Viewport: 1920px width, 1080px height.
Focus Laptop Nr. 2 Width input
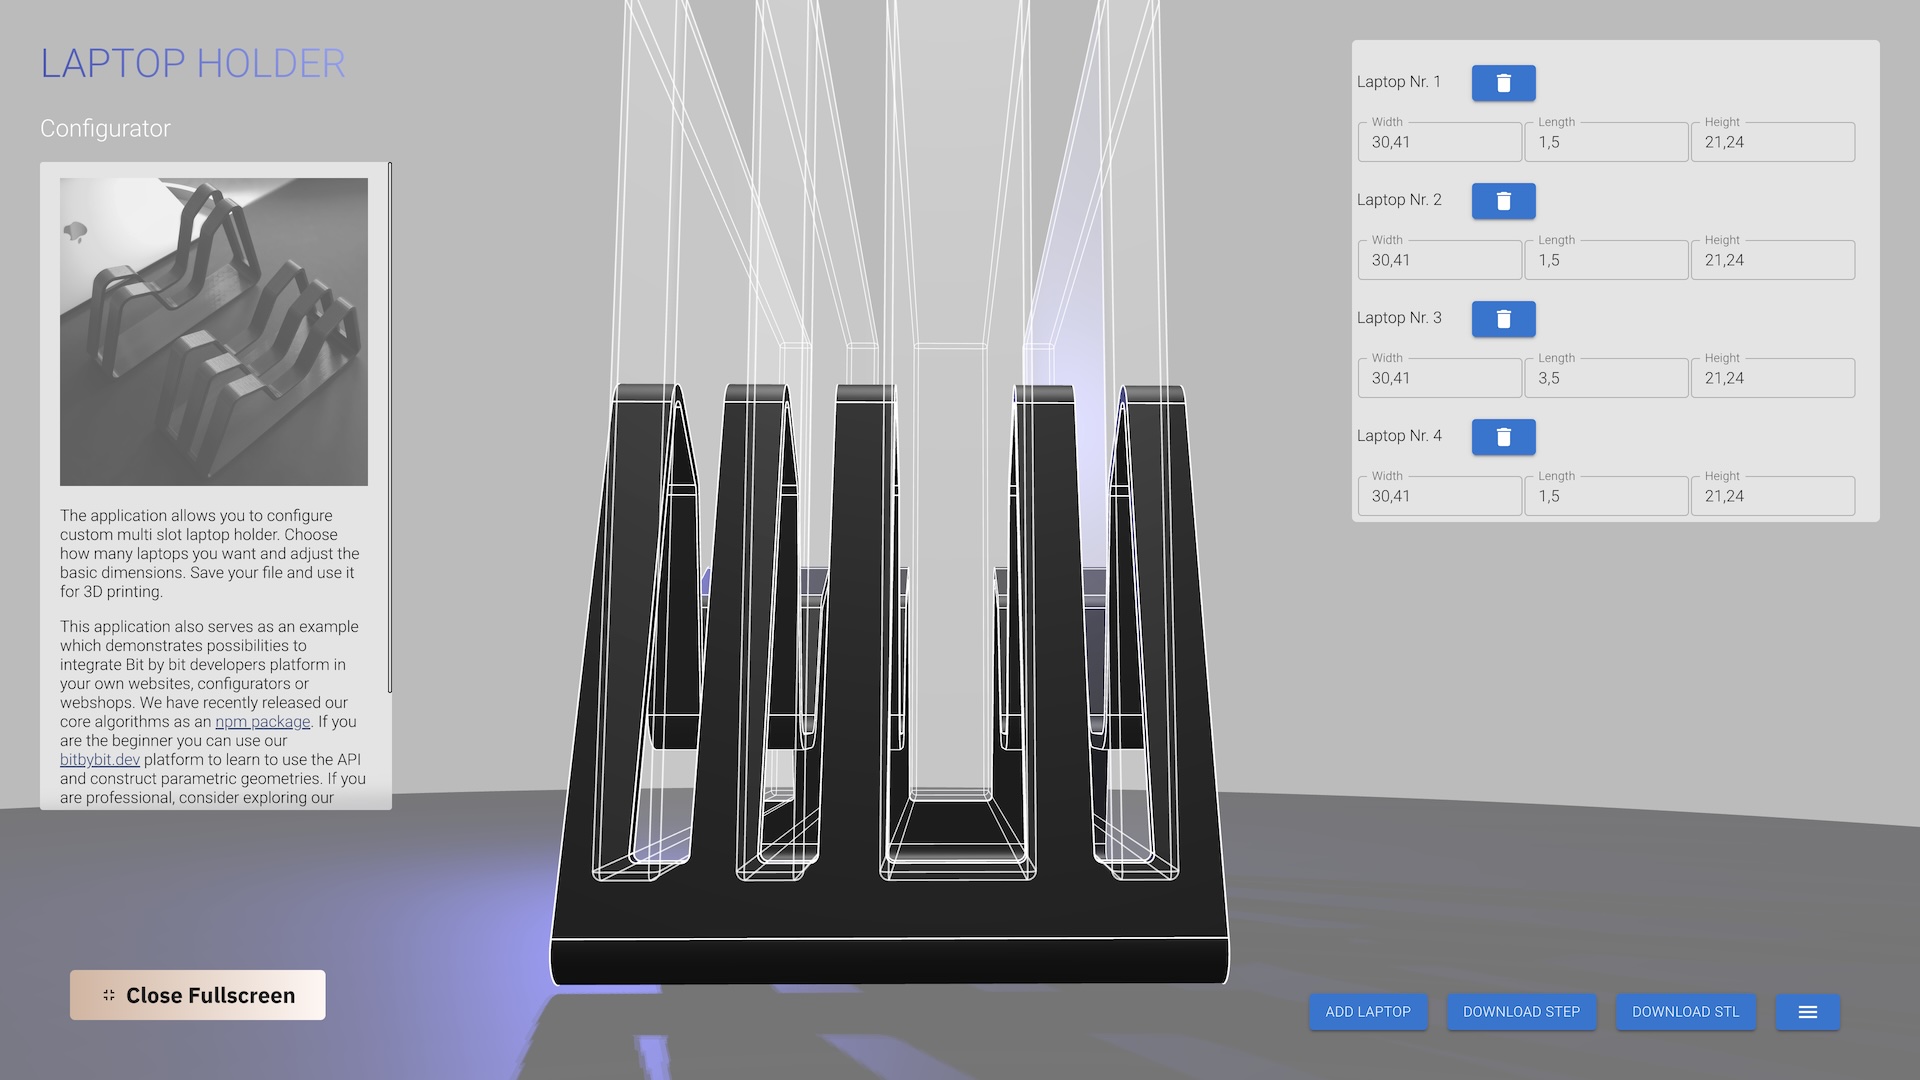[1439, 260]
